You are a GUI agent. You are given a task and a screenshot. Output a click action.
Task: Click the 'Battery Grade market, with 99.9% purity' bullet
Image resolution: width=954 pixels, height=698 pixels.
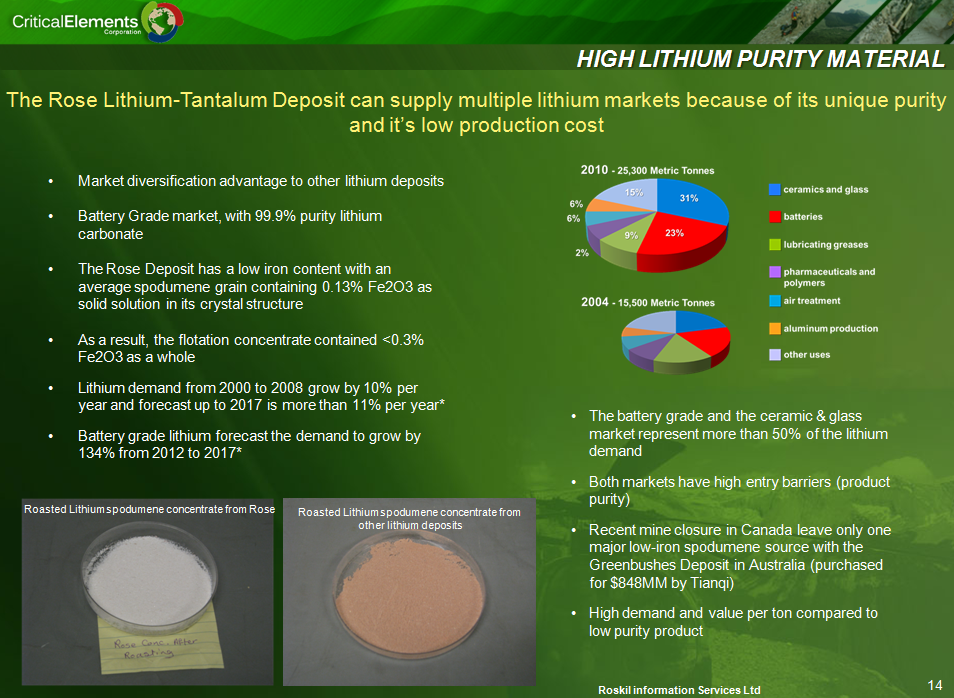pyautogui.click(x=230, y=225)
